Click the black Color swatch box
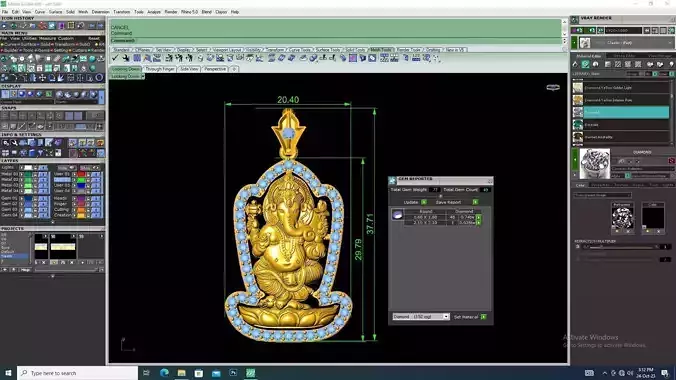This screenshot has width=676, height=380. tap(653, 218)
